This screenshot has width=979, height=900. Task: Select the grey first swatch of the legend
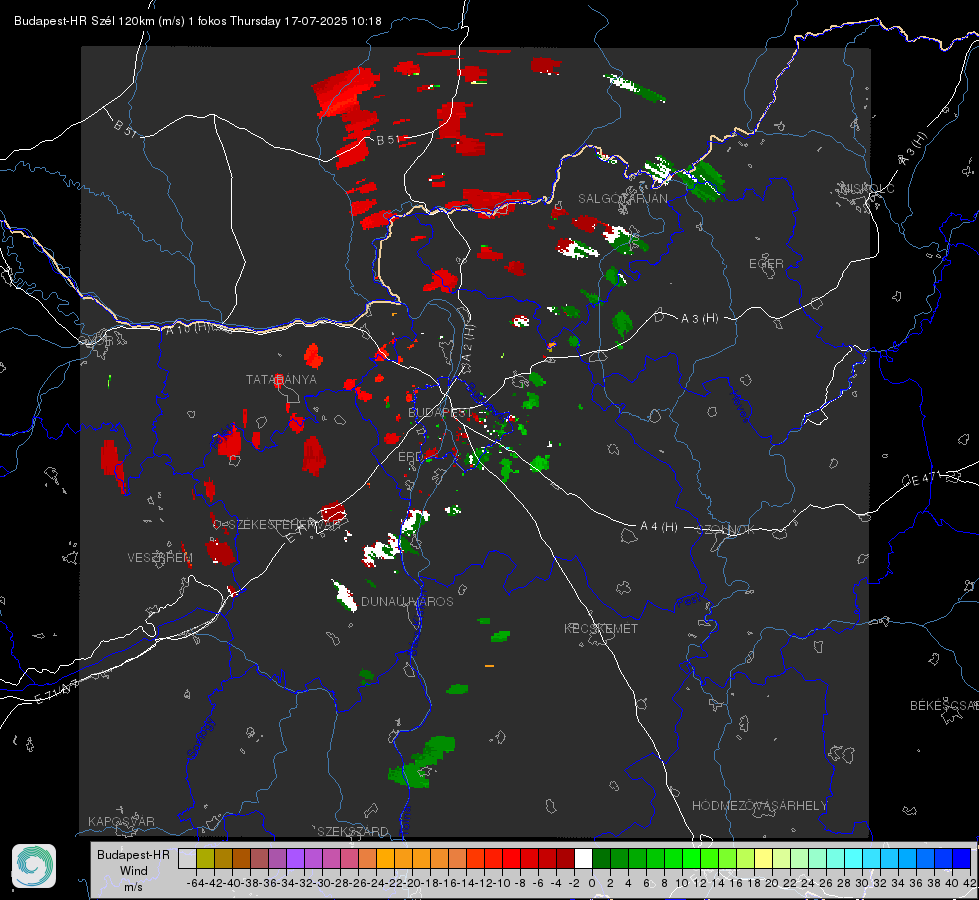pos(187,859)
